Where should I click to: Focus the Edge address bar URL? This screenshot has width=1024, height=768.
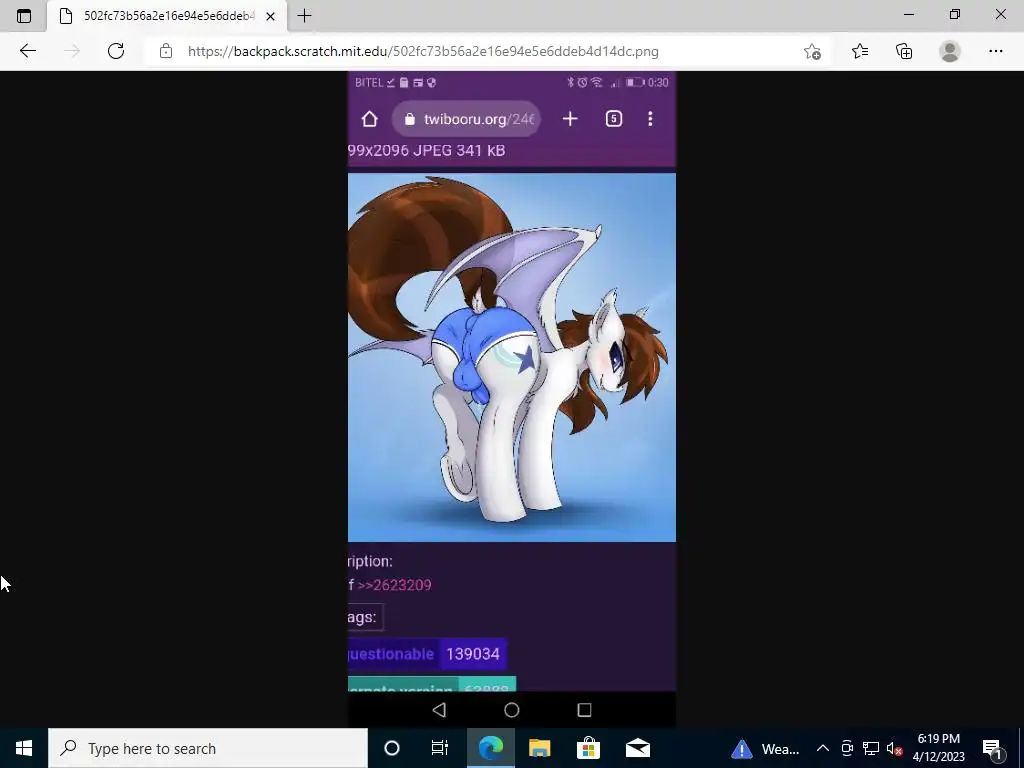tap(423, 52)
